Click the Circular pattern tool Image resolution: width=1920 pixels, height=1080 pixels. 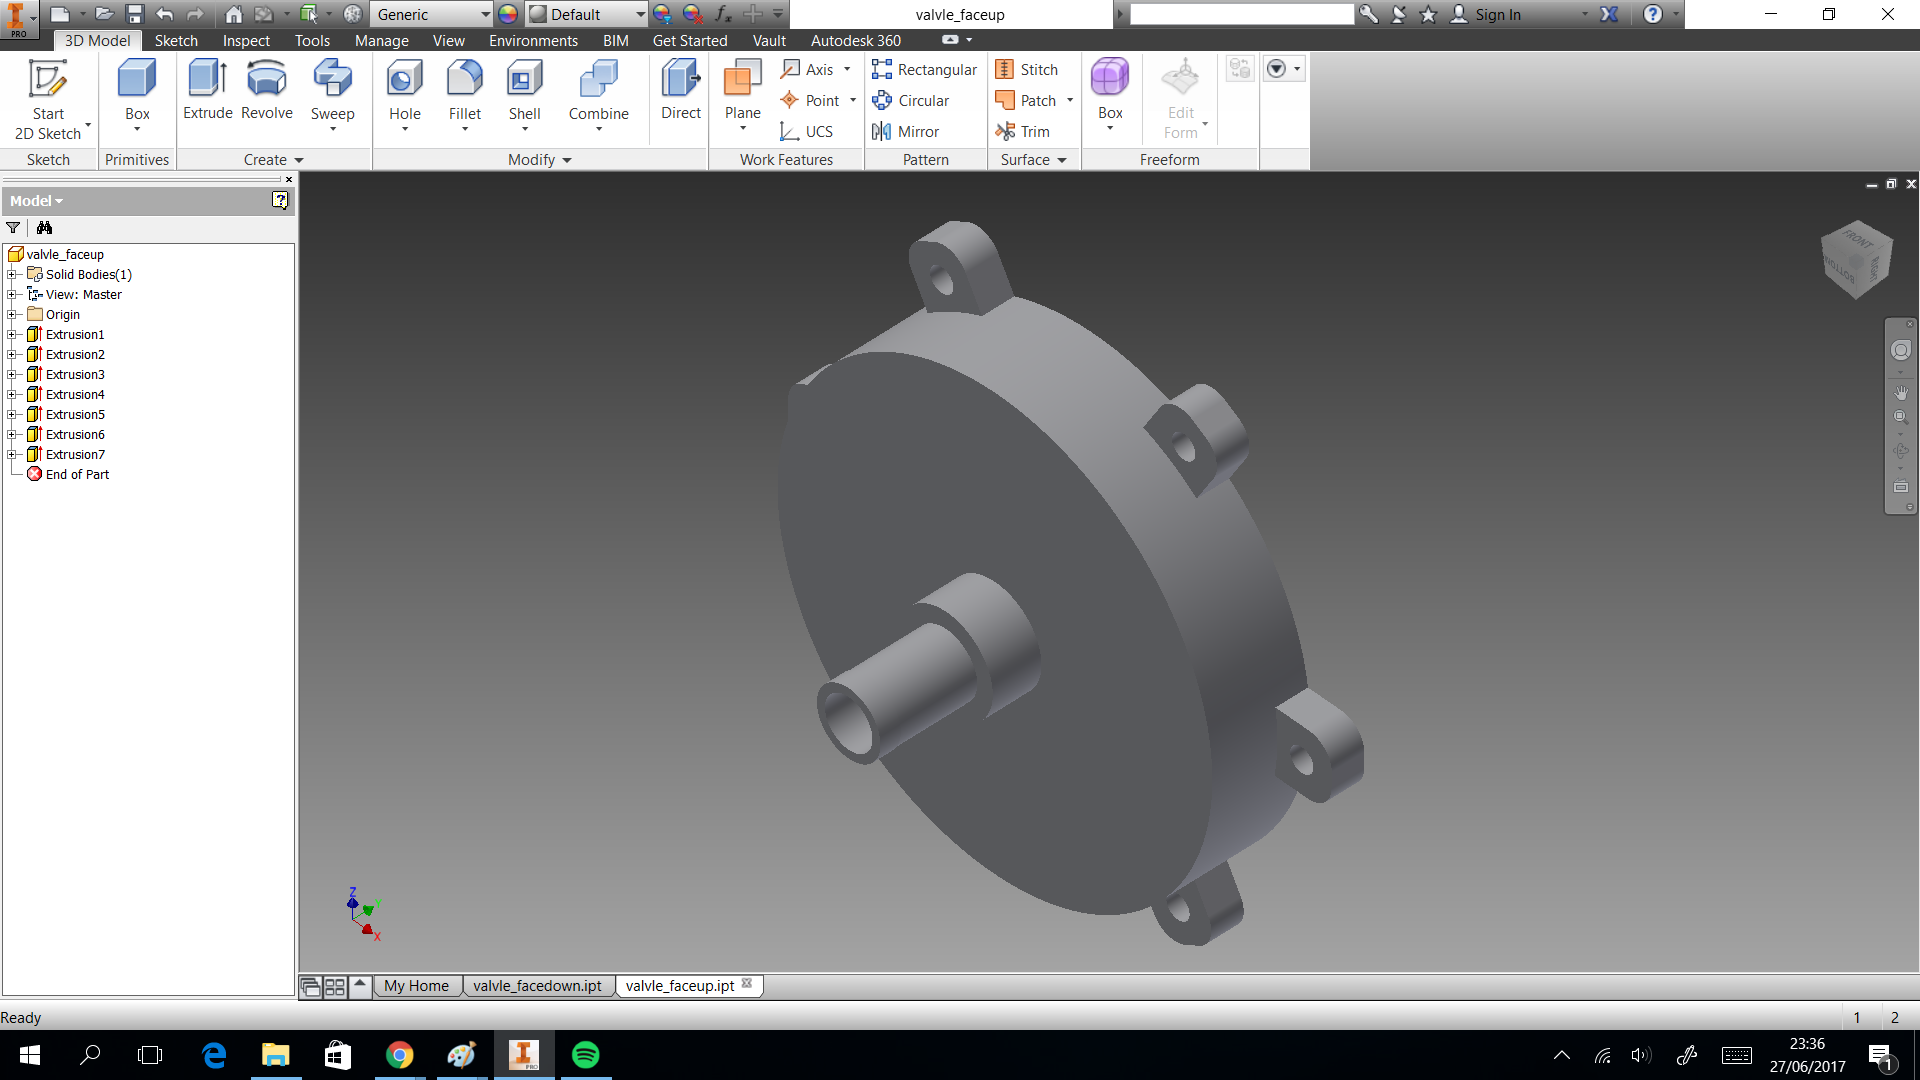910,100
